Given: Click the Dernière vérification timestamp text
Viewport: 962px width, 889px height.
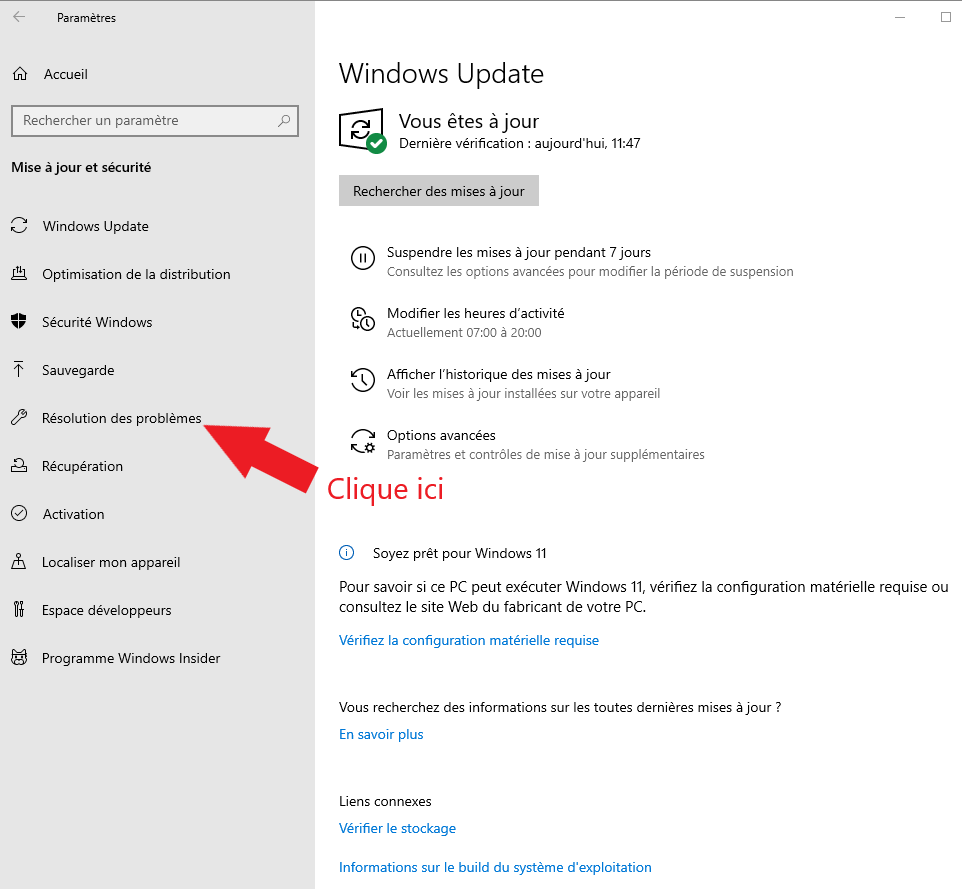Looking at the screenshot, I should coord(520,143).
